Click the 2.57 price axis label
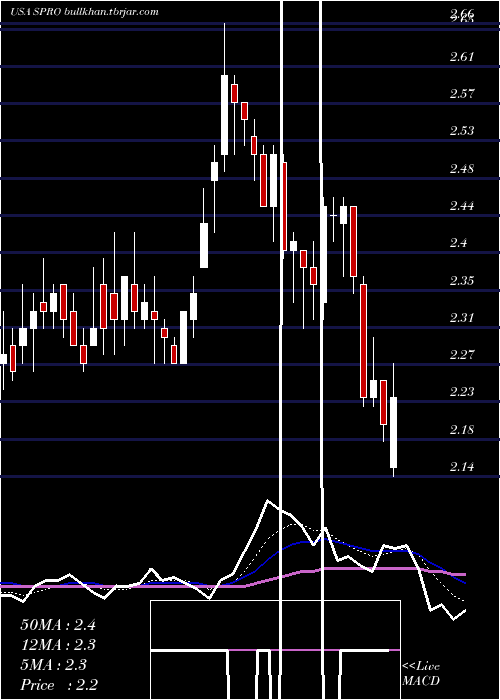Screen dimensions: 500x700 [x=462, y=94]
